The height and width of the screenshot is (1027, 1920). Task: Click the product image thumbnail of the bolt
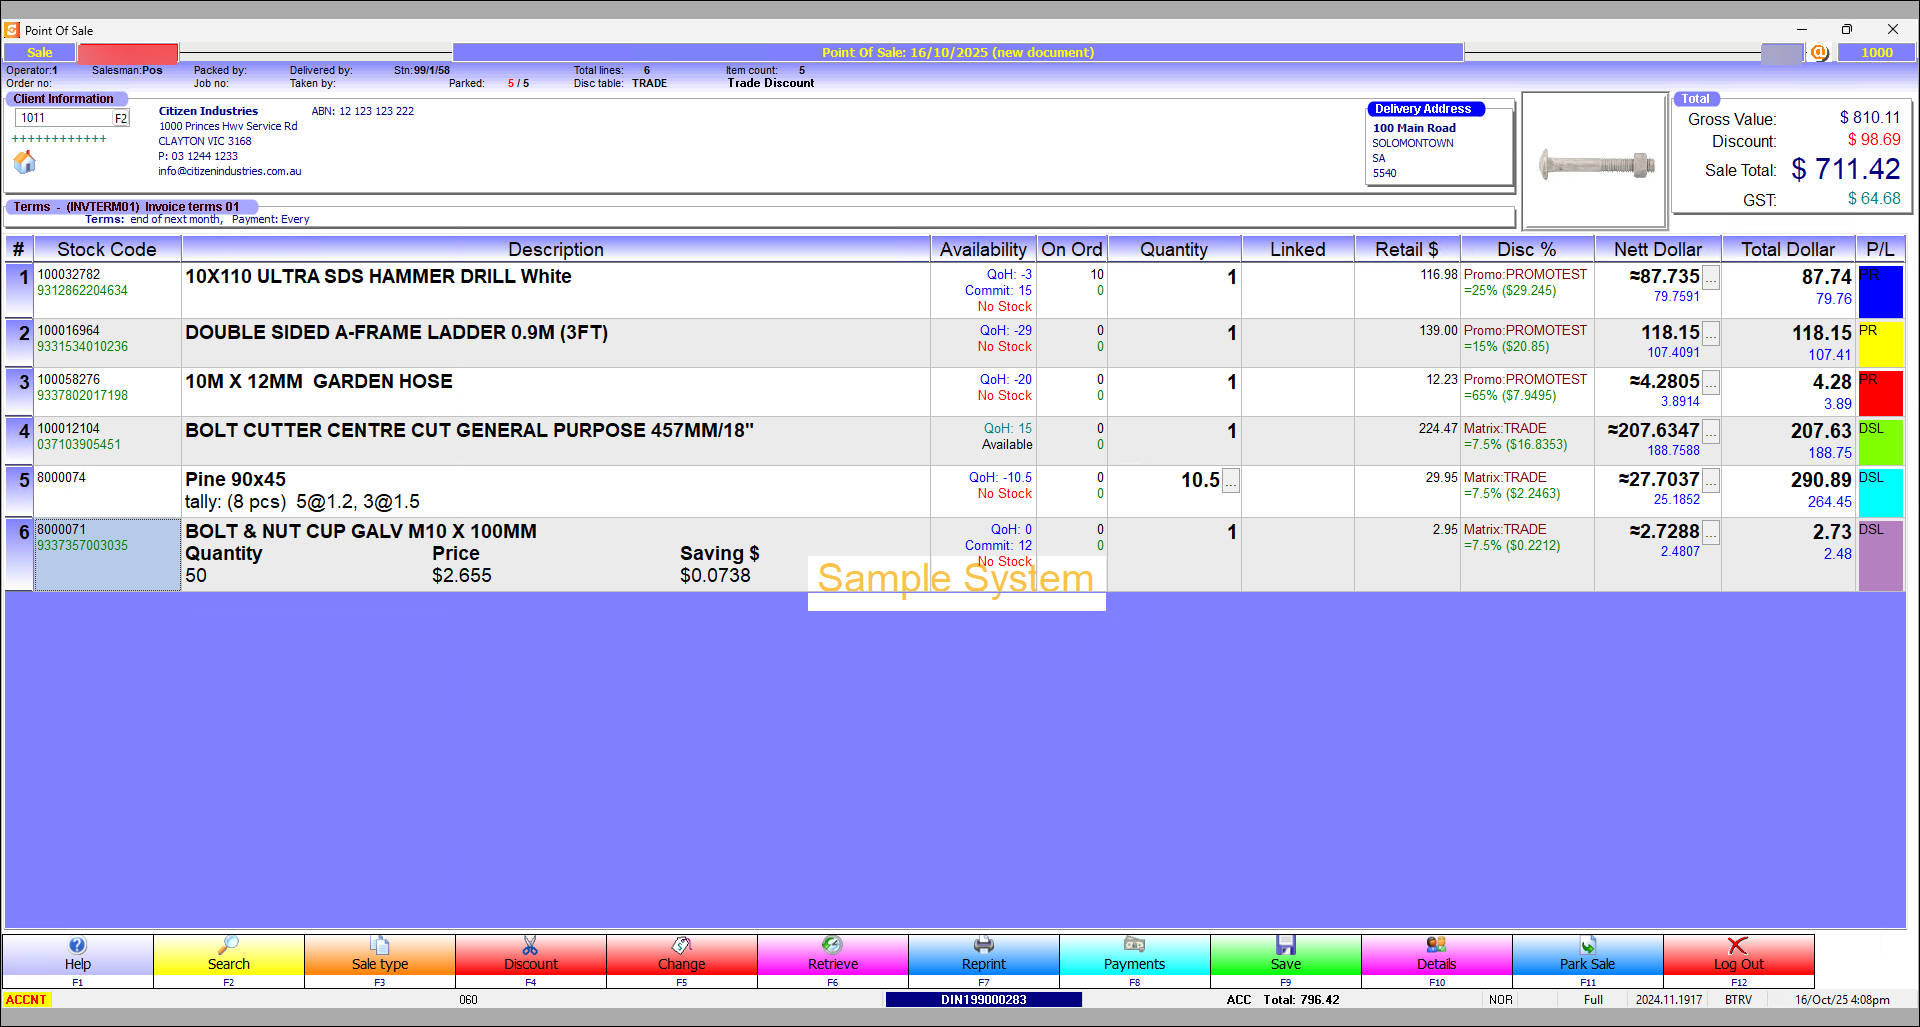click(1594, 160)
